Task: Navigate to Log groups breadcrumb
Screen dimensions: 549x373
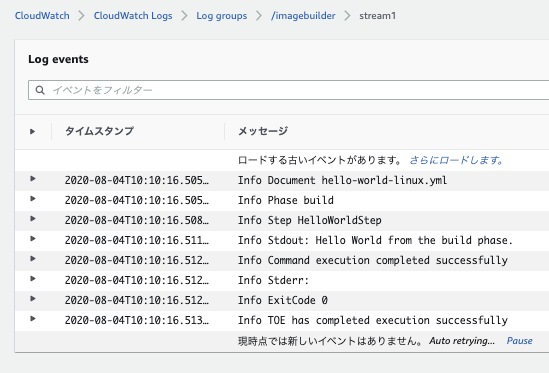Action: point(222,16)
